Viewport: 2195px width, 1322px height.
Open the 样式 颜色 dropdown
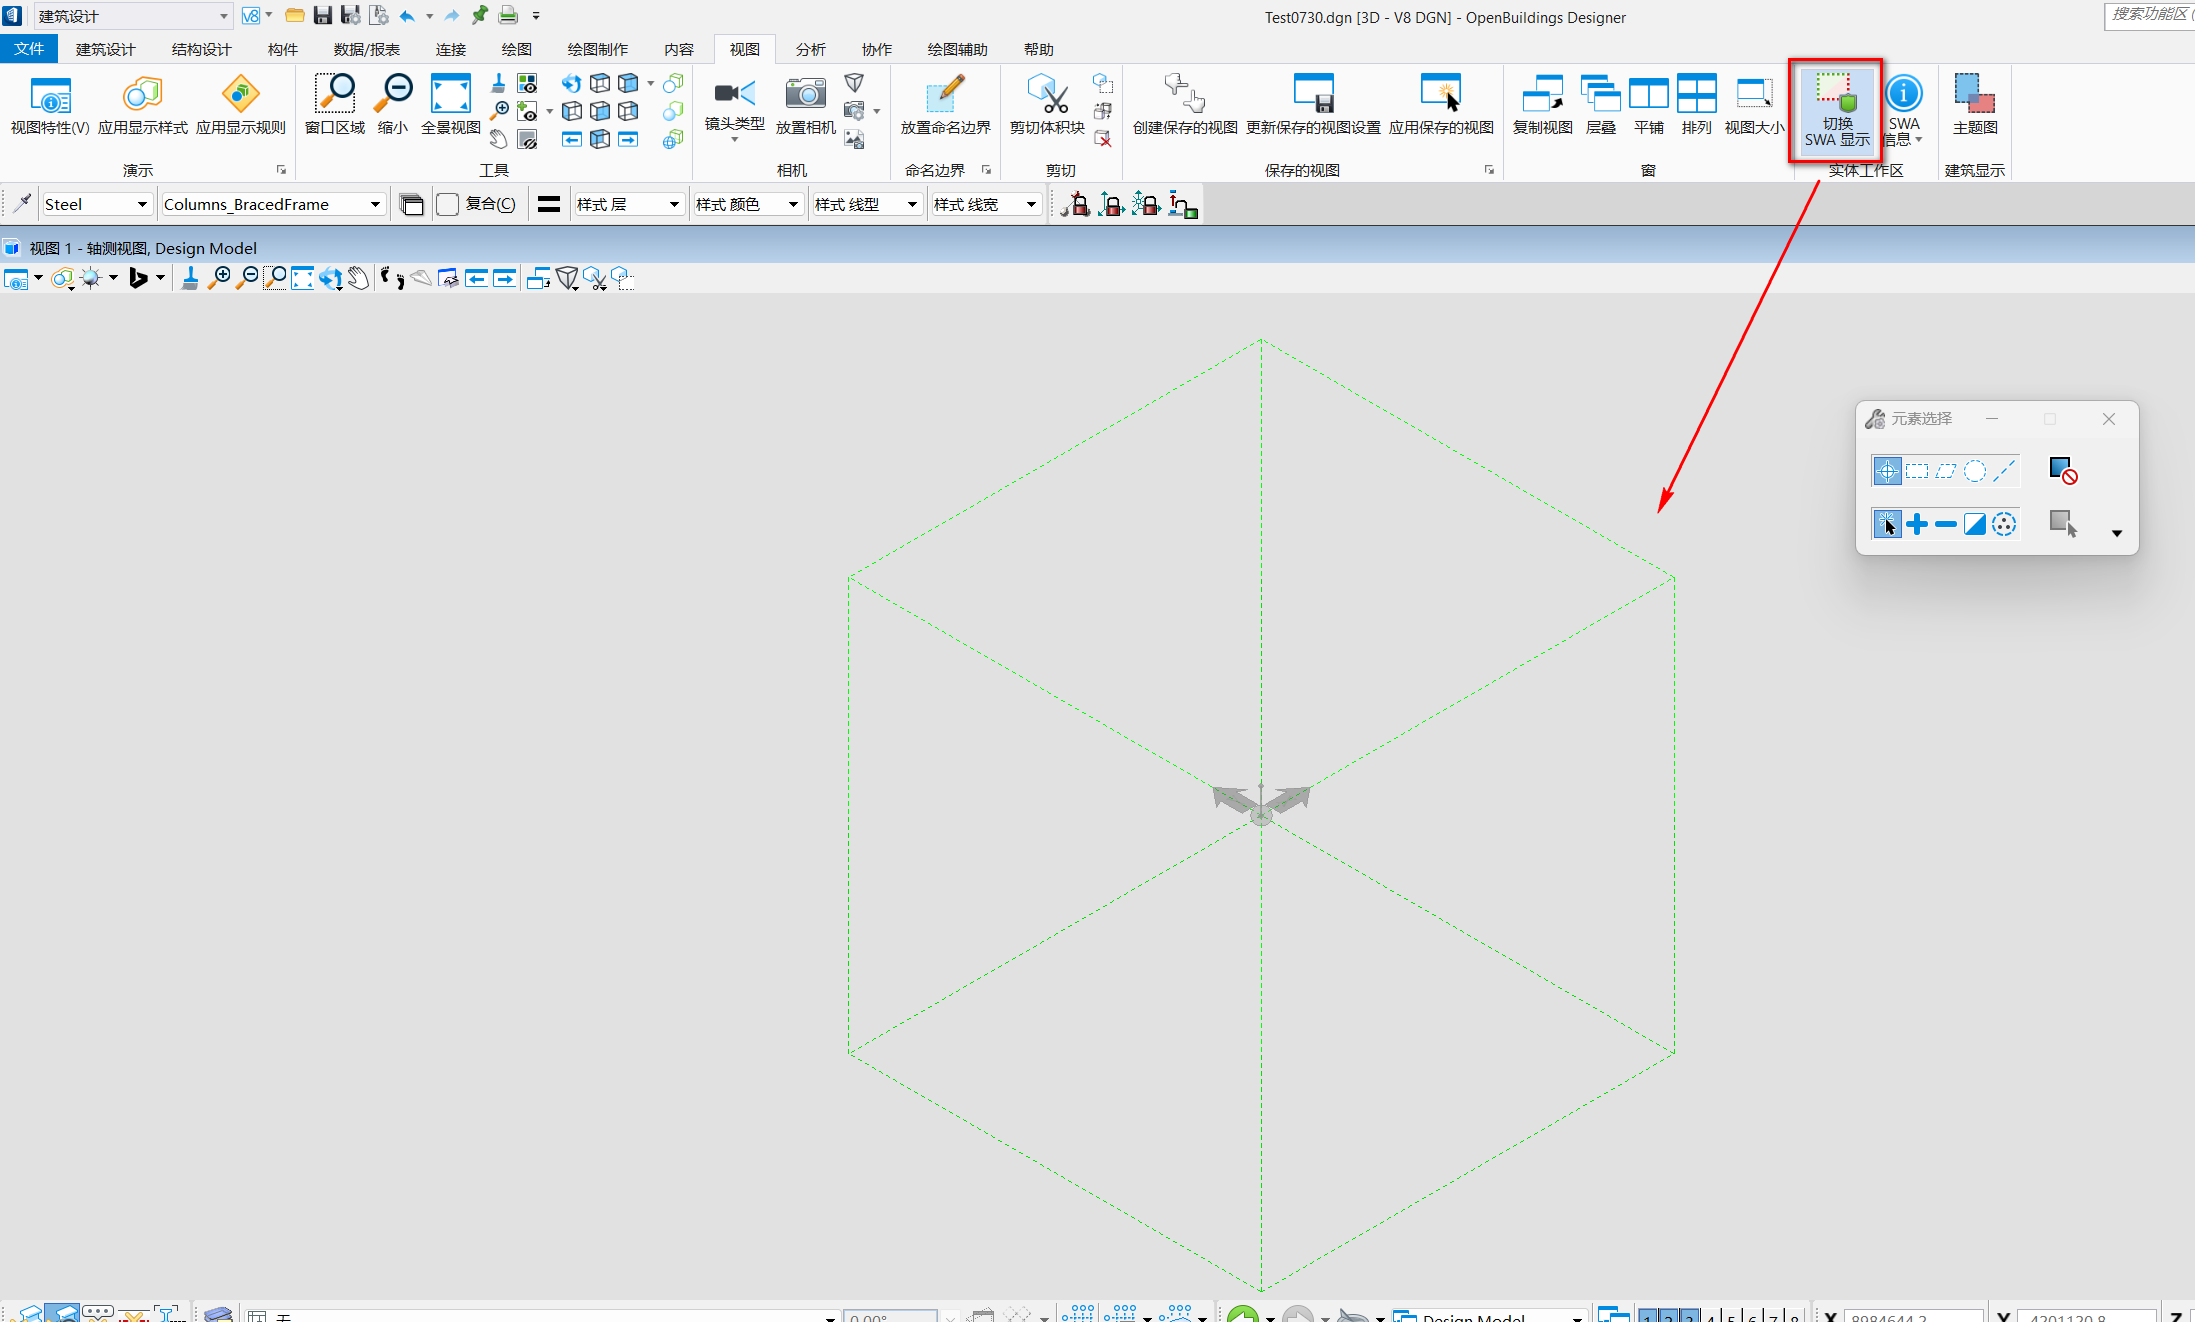coord(792,205)
